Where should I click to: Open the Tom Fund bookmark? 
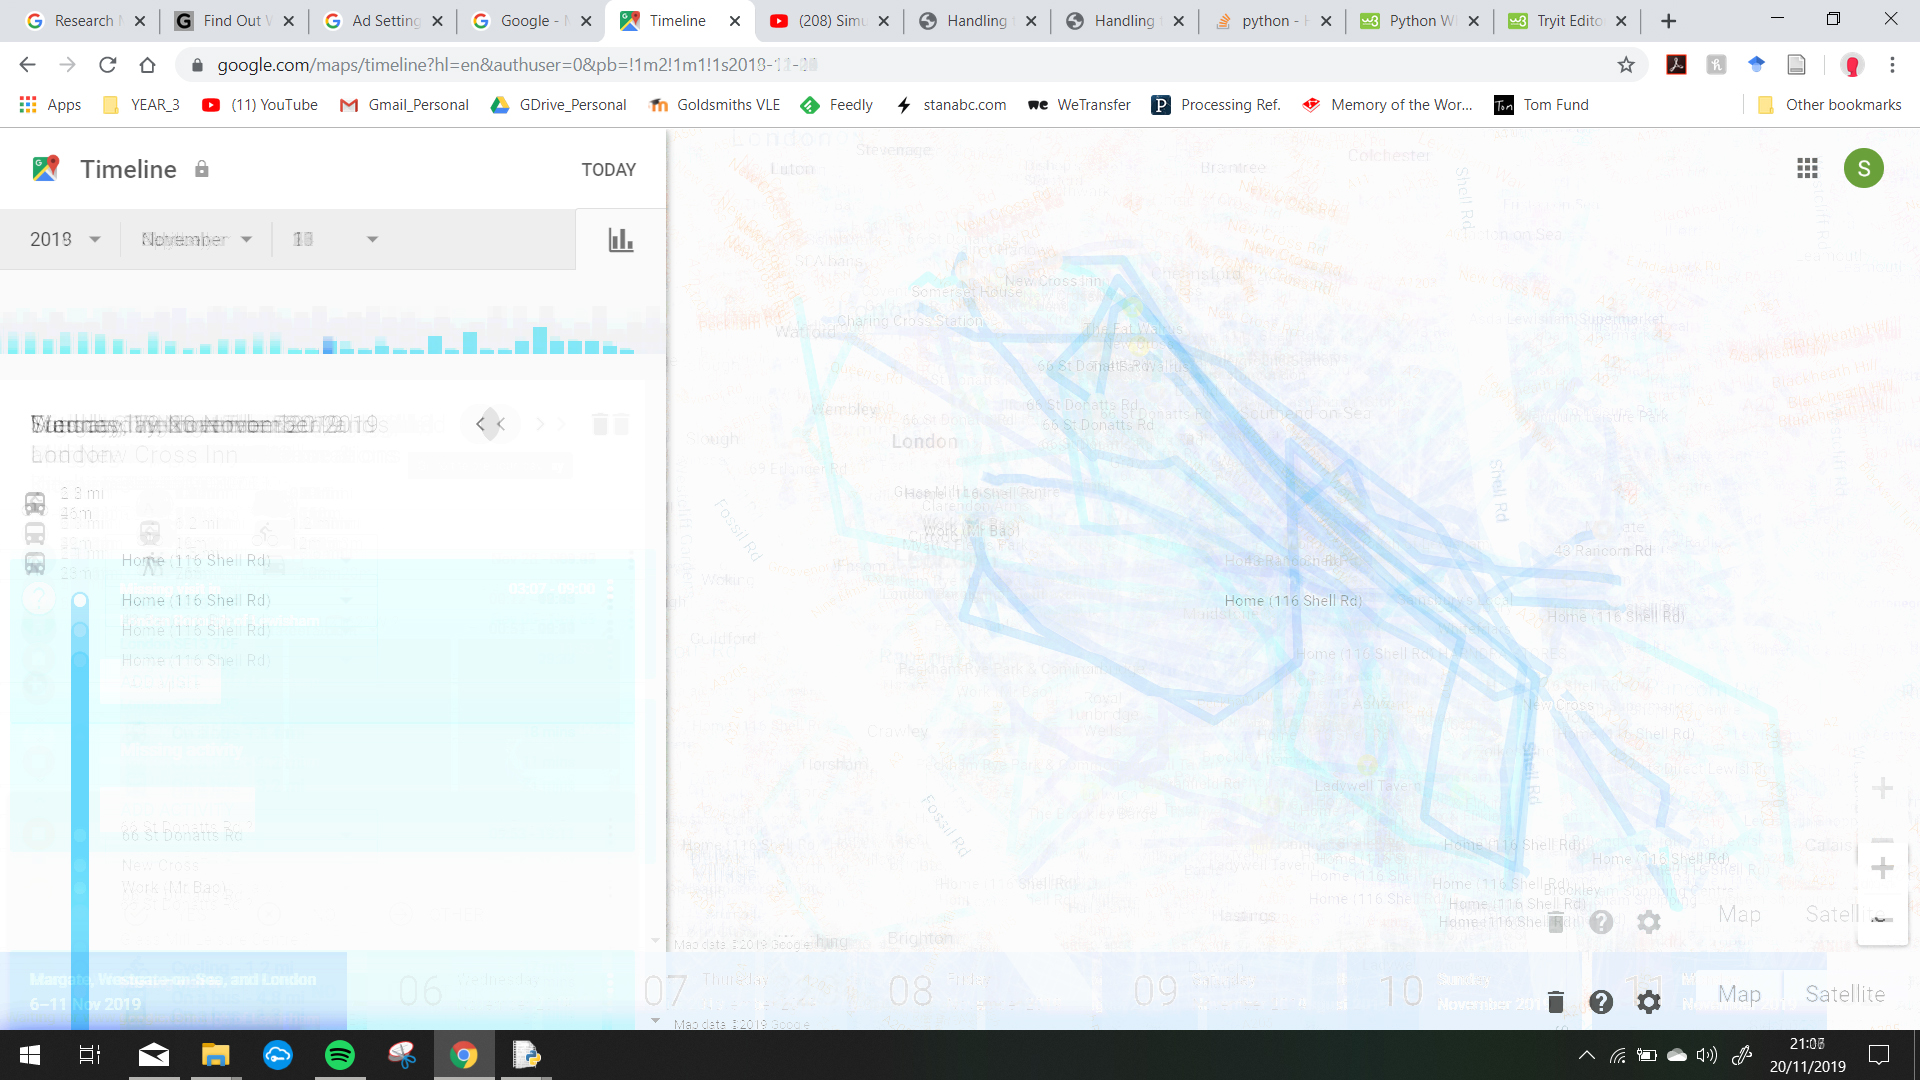click(1541, 105)
